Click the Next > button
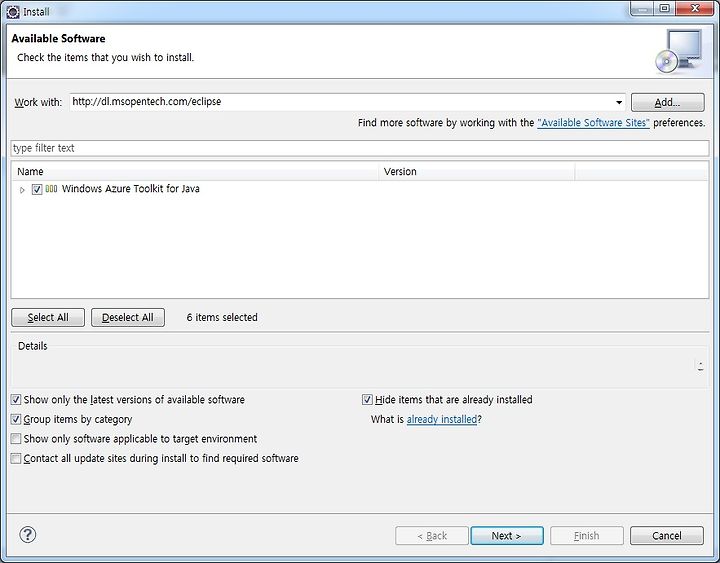Image resolution: width=720 pixels, height=563 pixels. pos(507,535)
